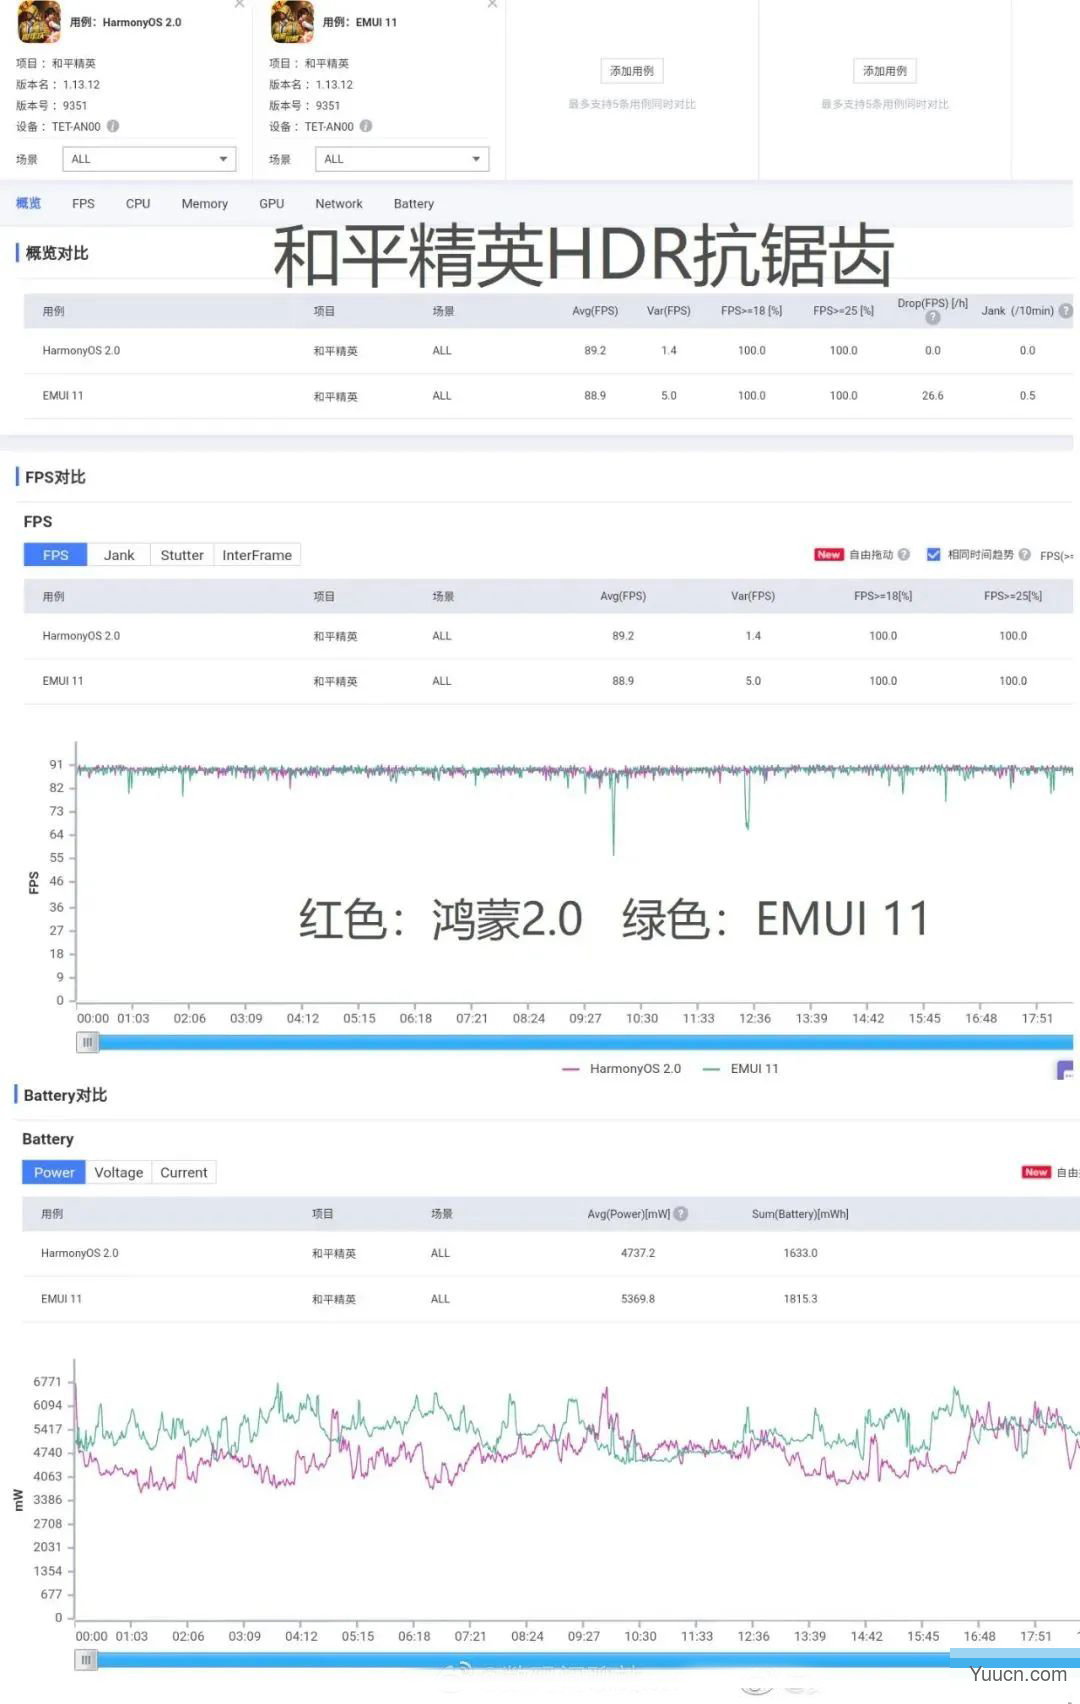Click the 4737.2 average power value
1080x1704 pixels.
pyautogui.click(x=638, y=1253)
